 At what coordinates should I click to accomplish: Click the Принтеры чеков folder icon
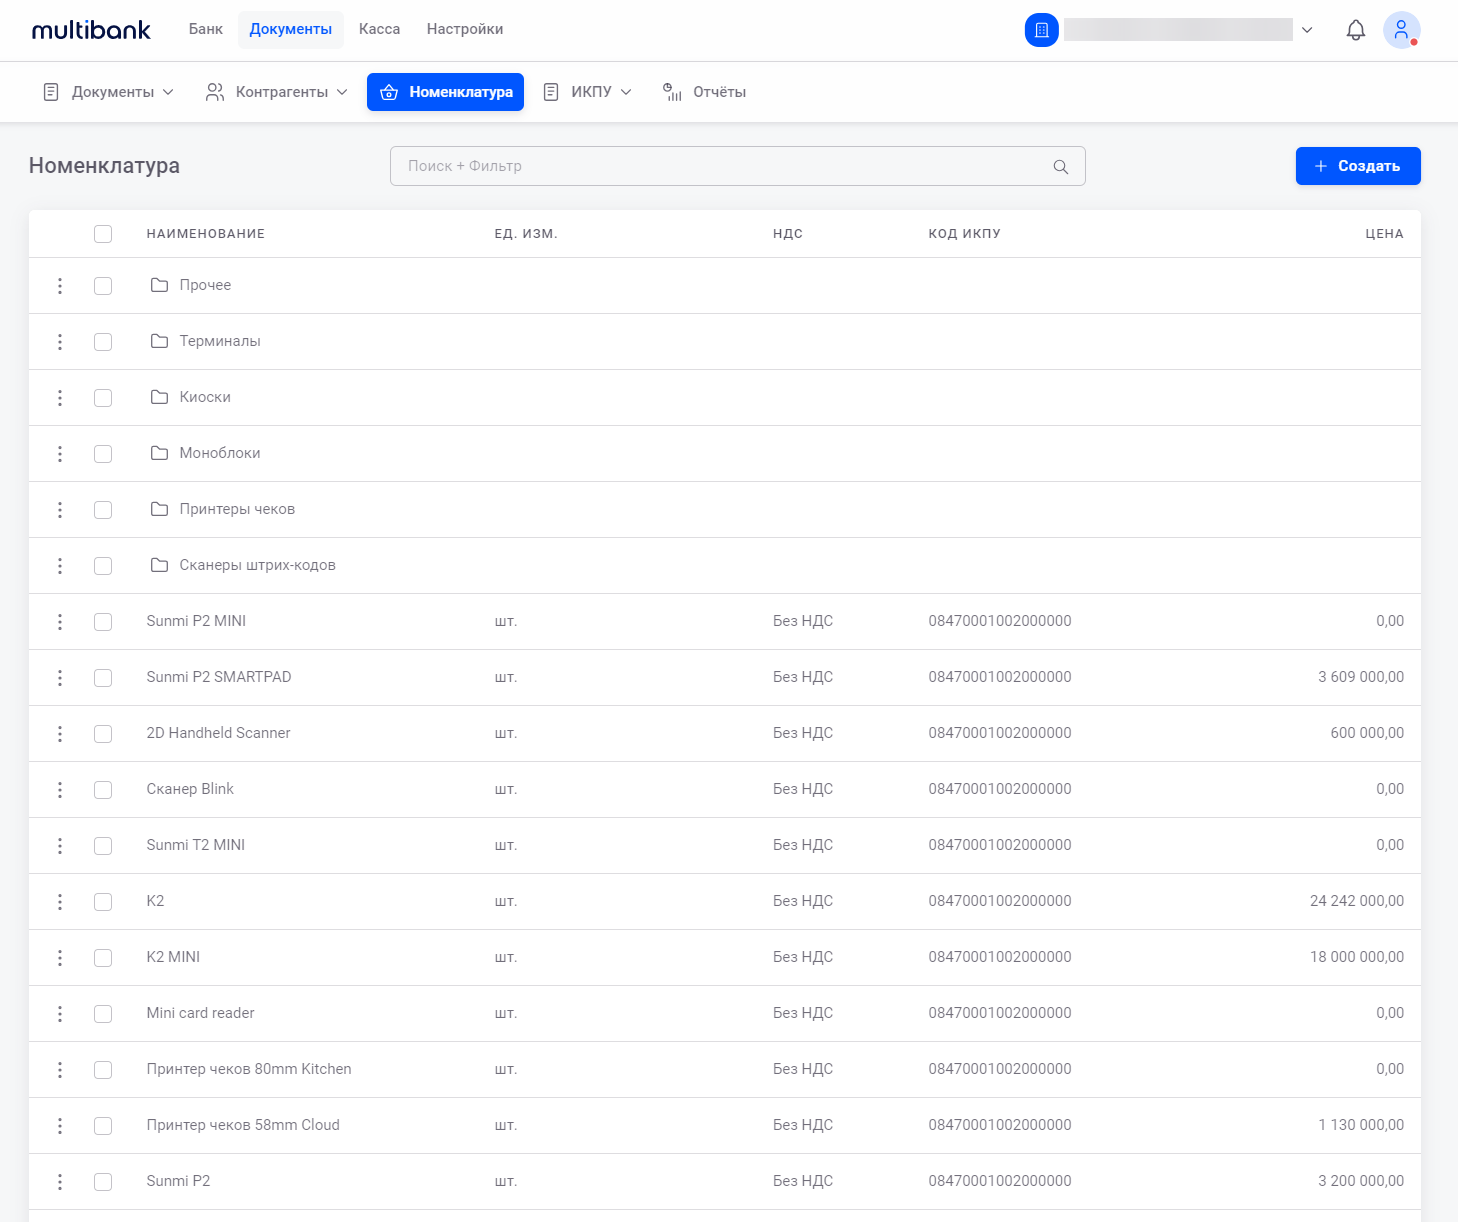(159, 509)
